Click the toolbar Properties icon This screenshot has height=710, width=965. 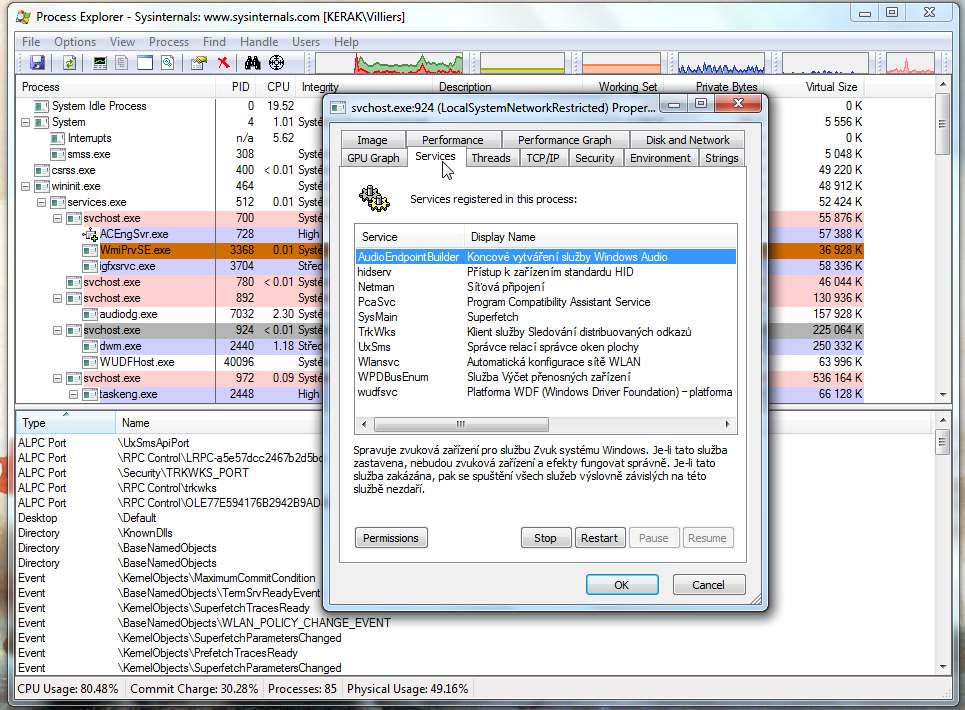pos(198,63)
